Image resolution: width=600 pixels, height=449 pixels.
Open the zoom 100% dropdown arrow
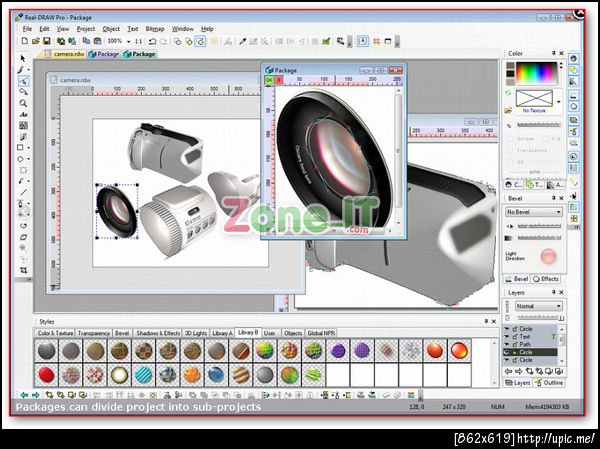pos(129,41)
